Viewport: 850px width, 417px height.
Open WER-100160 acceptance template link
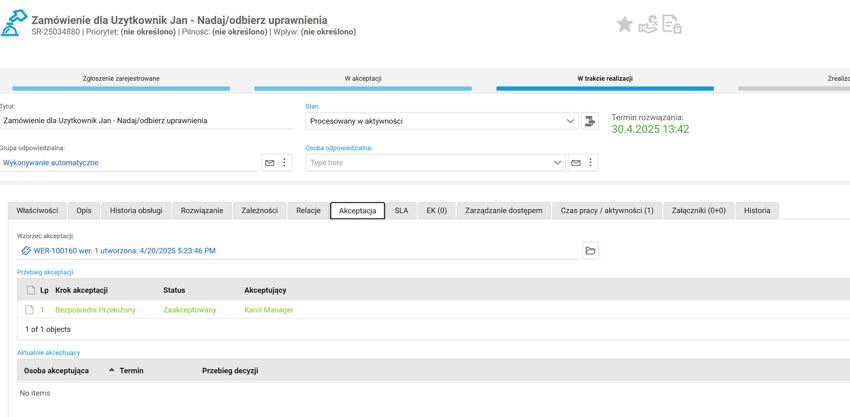tap(124, 251)
